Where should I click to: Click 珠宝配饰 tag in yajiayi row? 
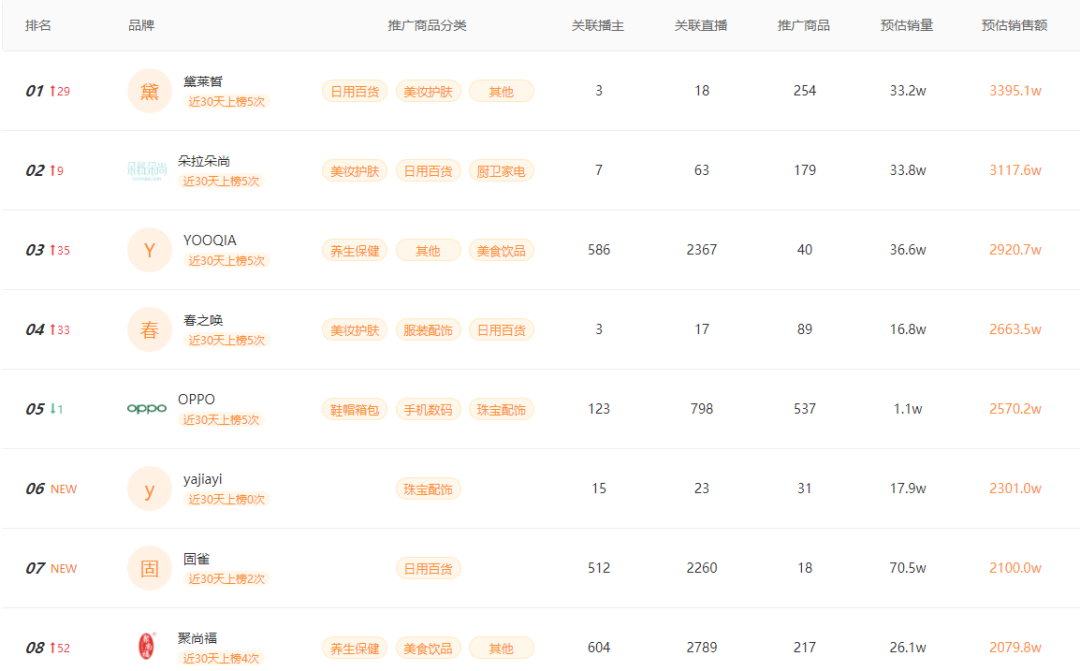pyautogui.click(x=428, y=489)
